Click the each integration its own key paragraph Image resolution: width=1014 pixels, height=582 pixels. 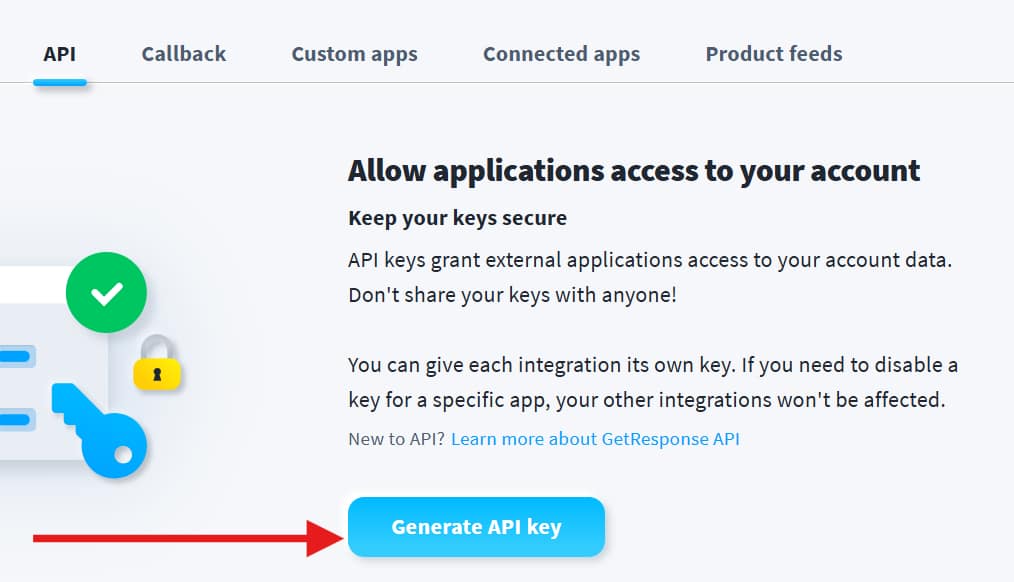653,382
